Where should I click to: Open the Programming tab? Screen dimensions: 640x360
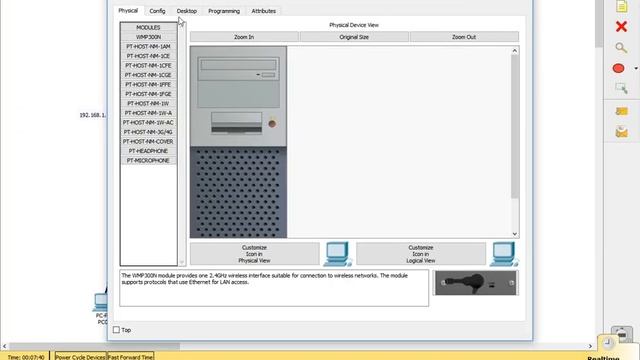click(x=224, y=11)
